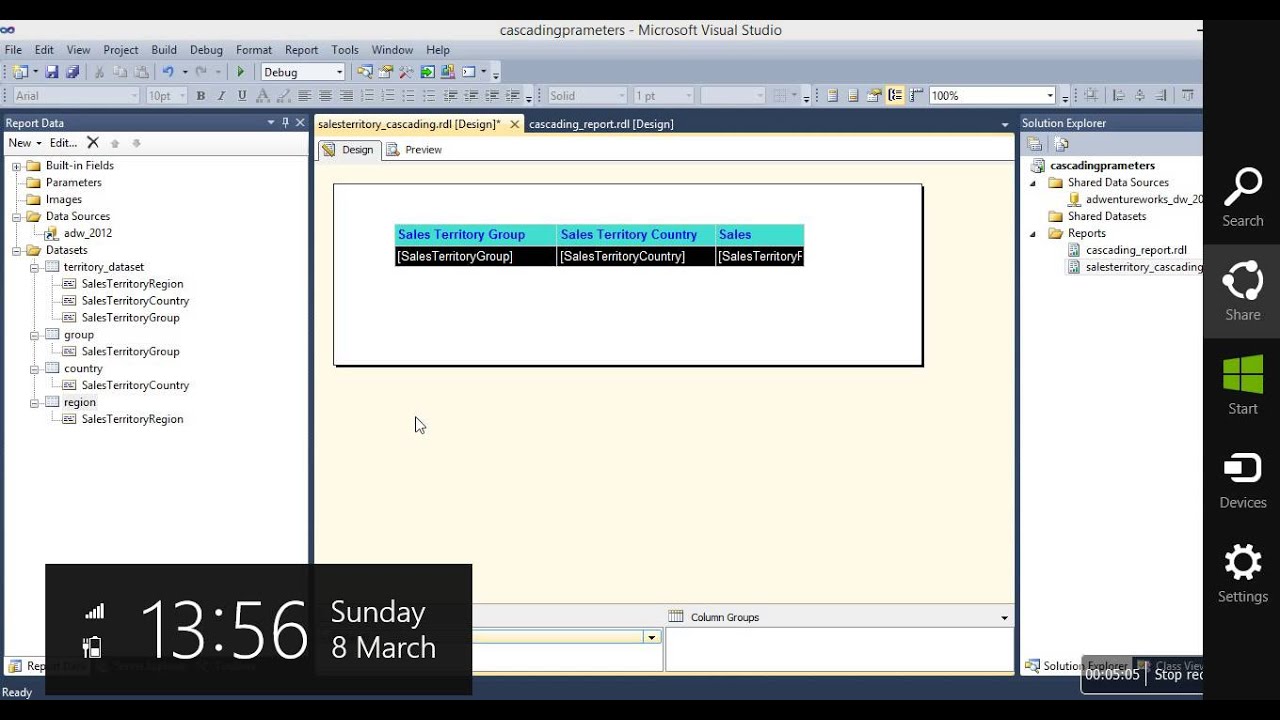The height and width of the screenshot is (720, 1280).
Task: Open the Settings charm
Action: pyautogui.click(x=1243, y=574)
